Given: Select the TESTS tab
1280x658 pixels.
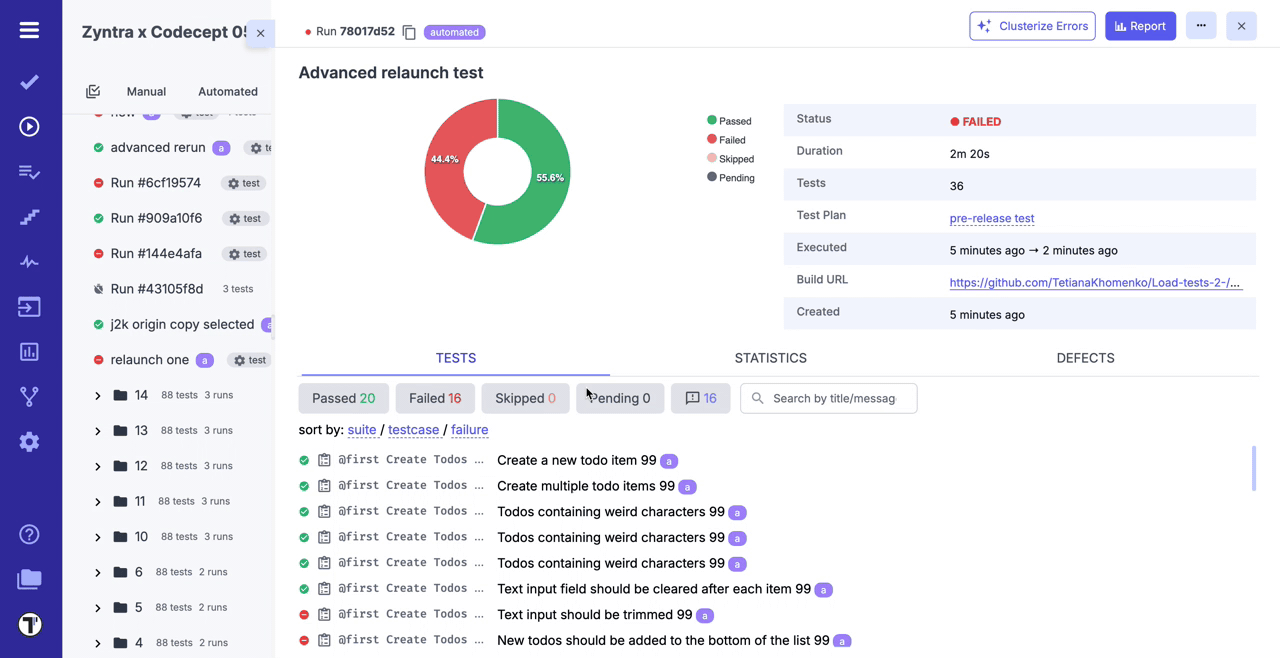Looking at the screenshot, I should [x=456, y=358].
